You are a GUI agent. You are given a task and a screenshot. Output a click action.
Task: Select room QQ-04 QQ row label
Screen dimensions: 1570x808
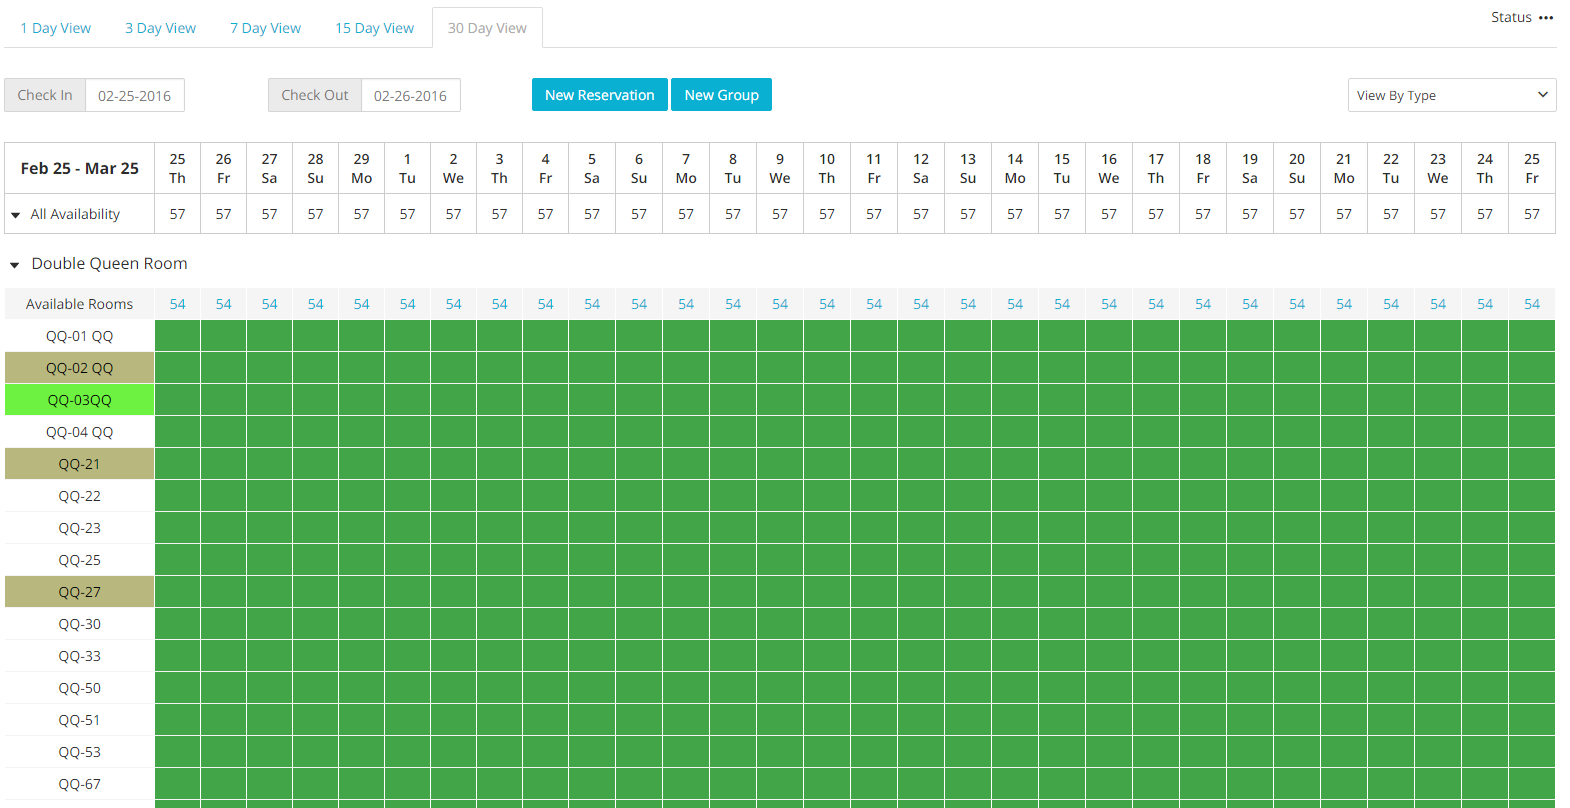tap(79, 432)
